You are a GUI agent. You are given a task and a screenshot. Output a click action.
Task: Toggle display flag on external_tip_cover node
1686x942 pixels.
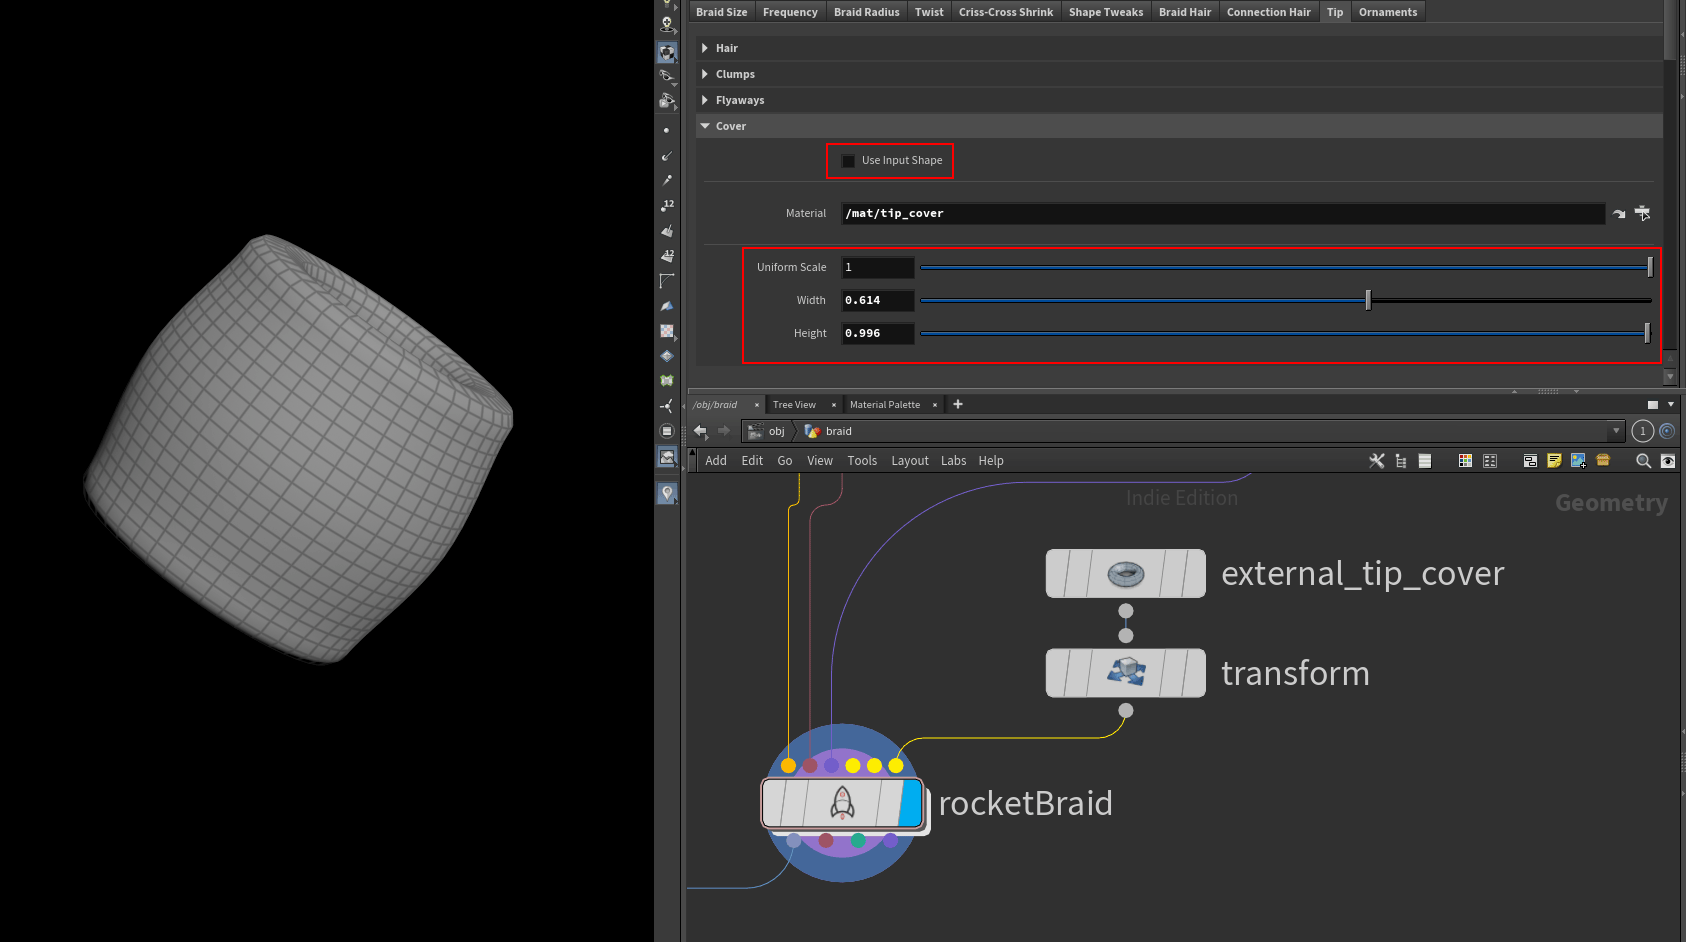coord(1194,574)
